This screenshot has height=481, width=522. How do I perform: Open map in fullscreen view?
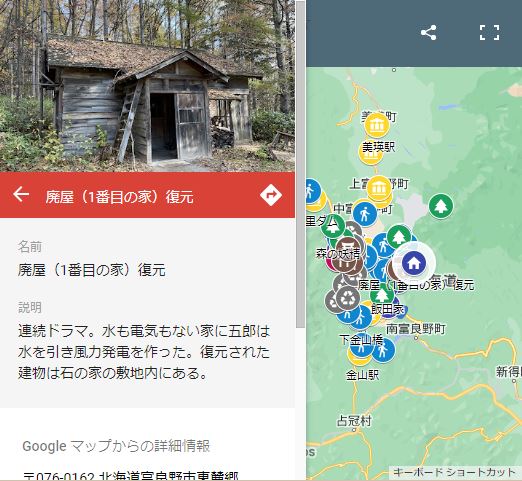click(489, 33)
